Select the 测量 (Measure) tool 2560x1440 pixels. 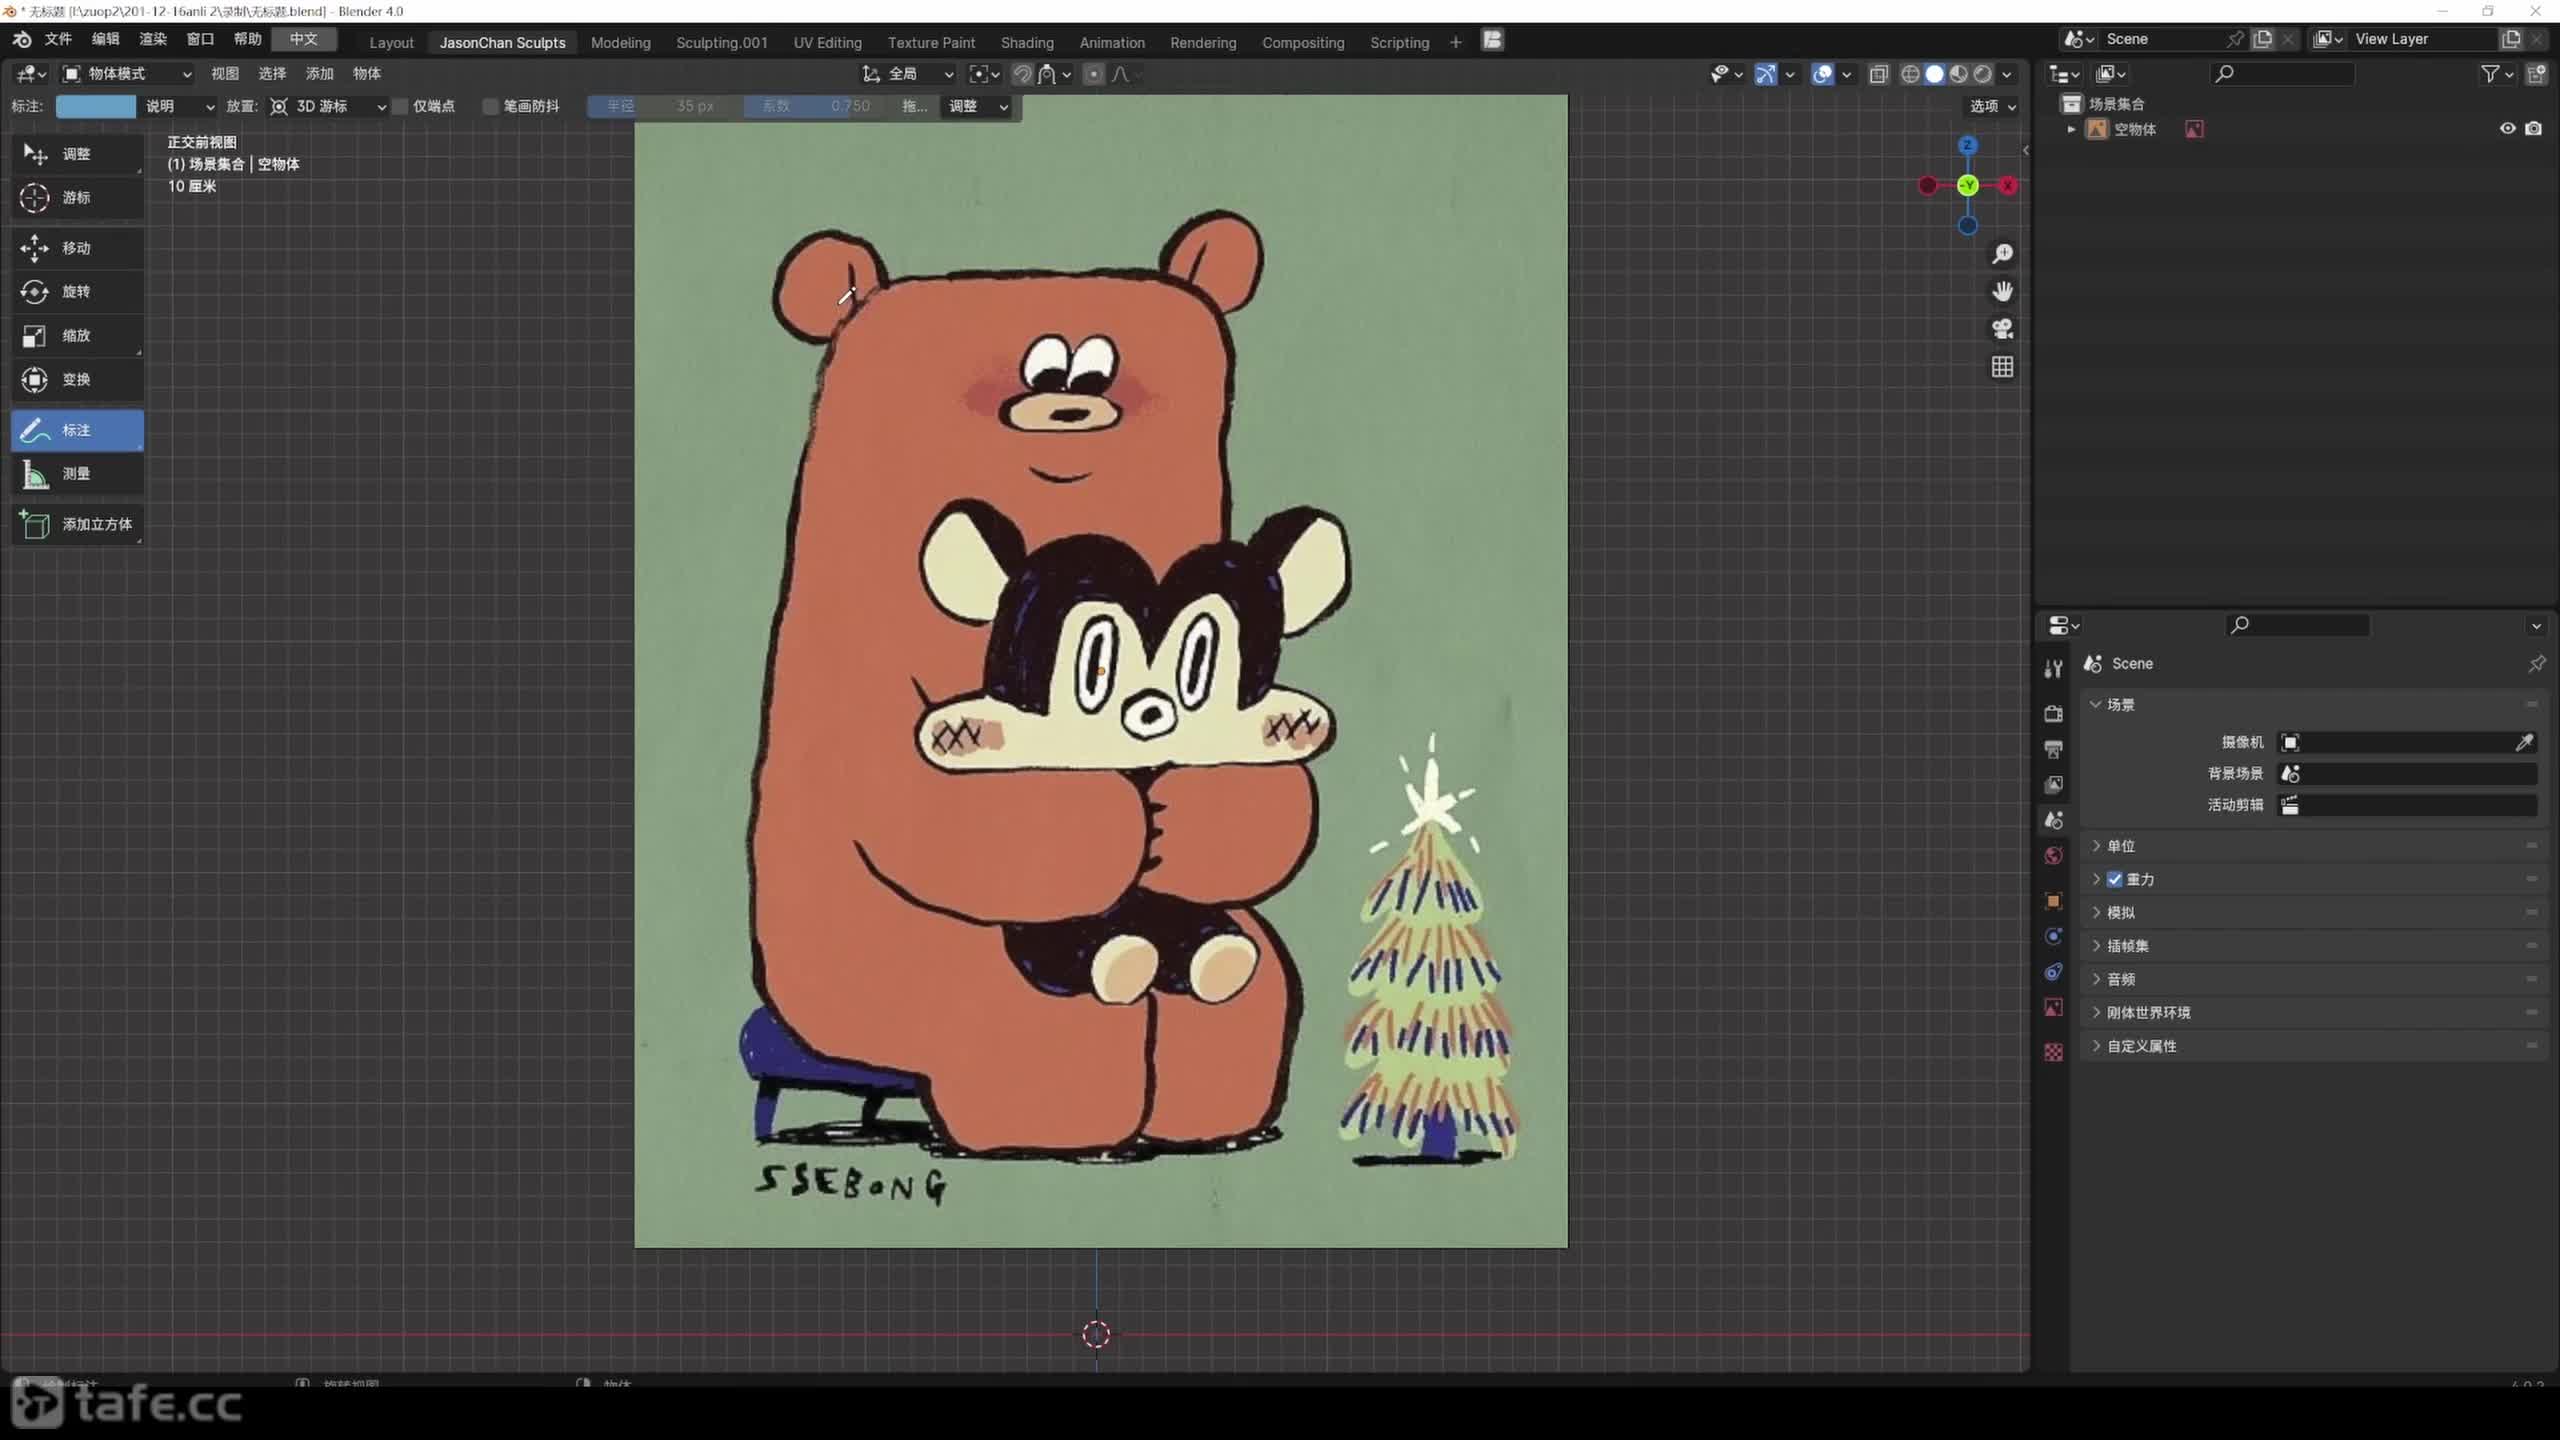(x=77, y=474)
